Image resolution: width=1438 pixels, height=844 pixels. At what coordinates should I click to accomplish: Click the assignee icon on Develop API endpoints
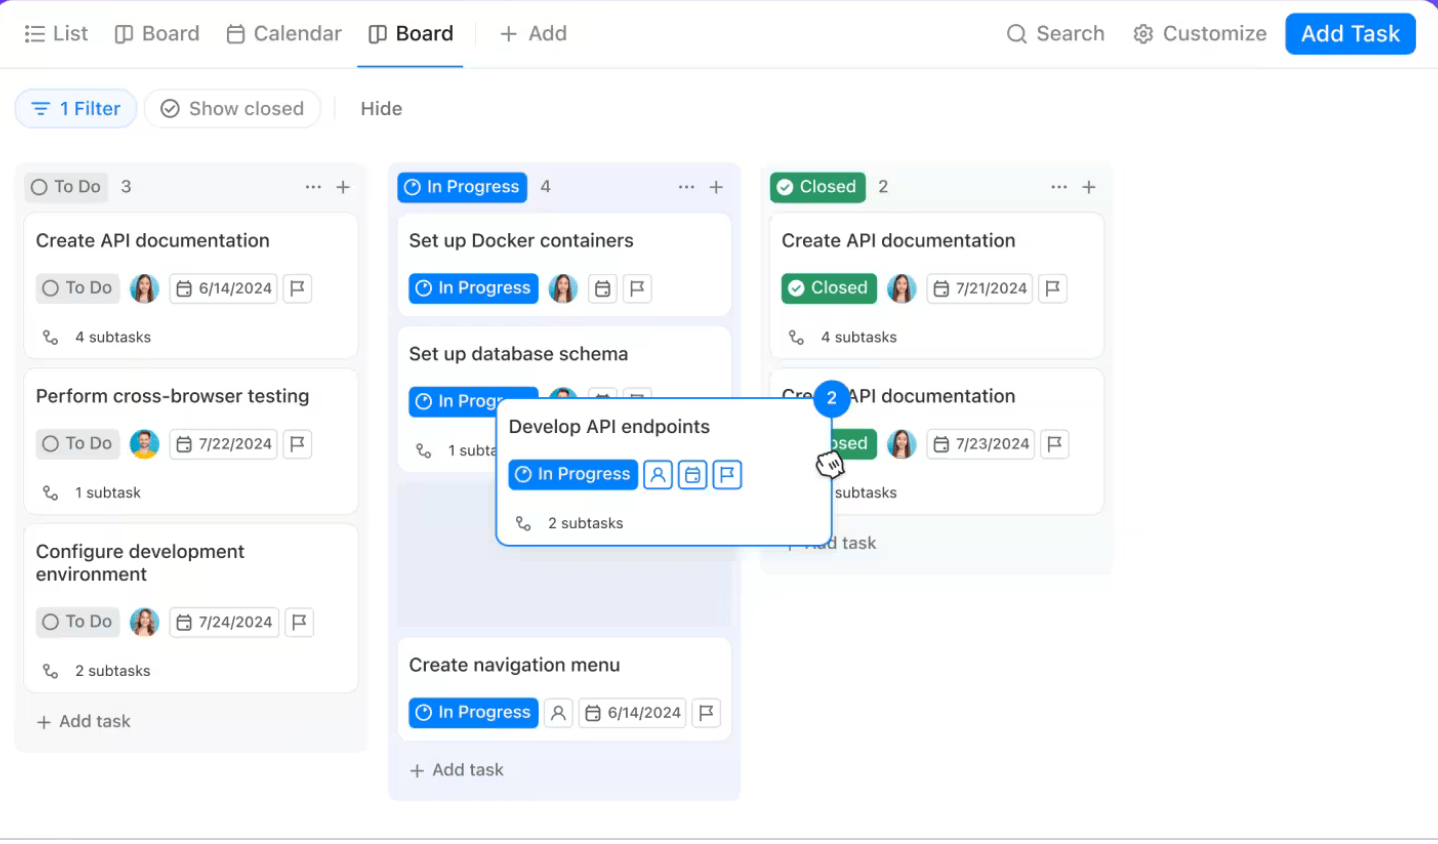point(657,475)
